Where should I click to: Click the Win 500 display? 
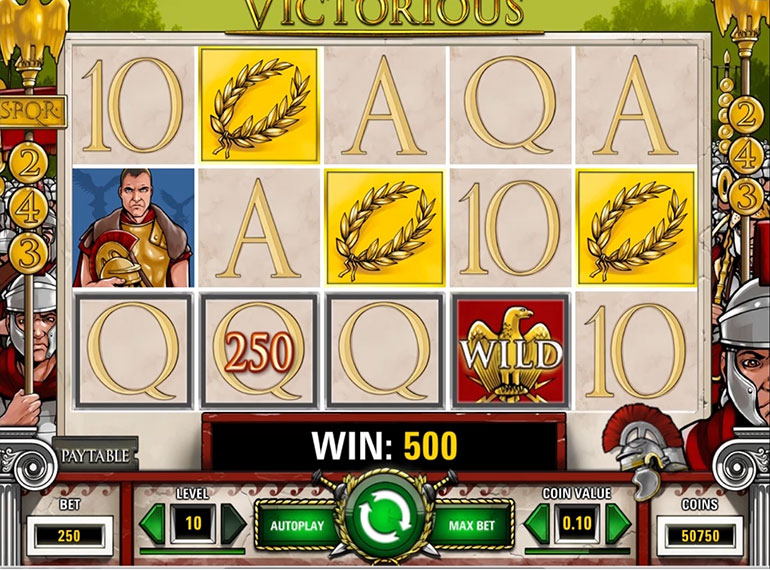[385, 445]
